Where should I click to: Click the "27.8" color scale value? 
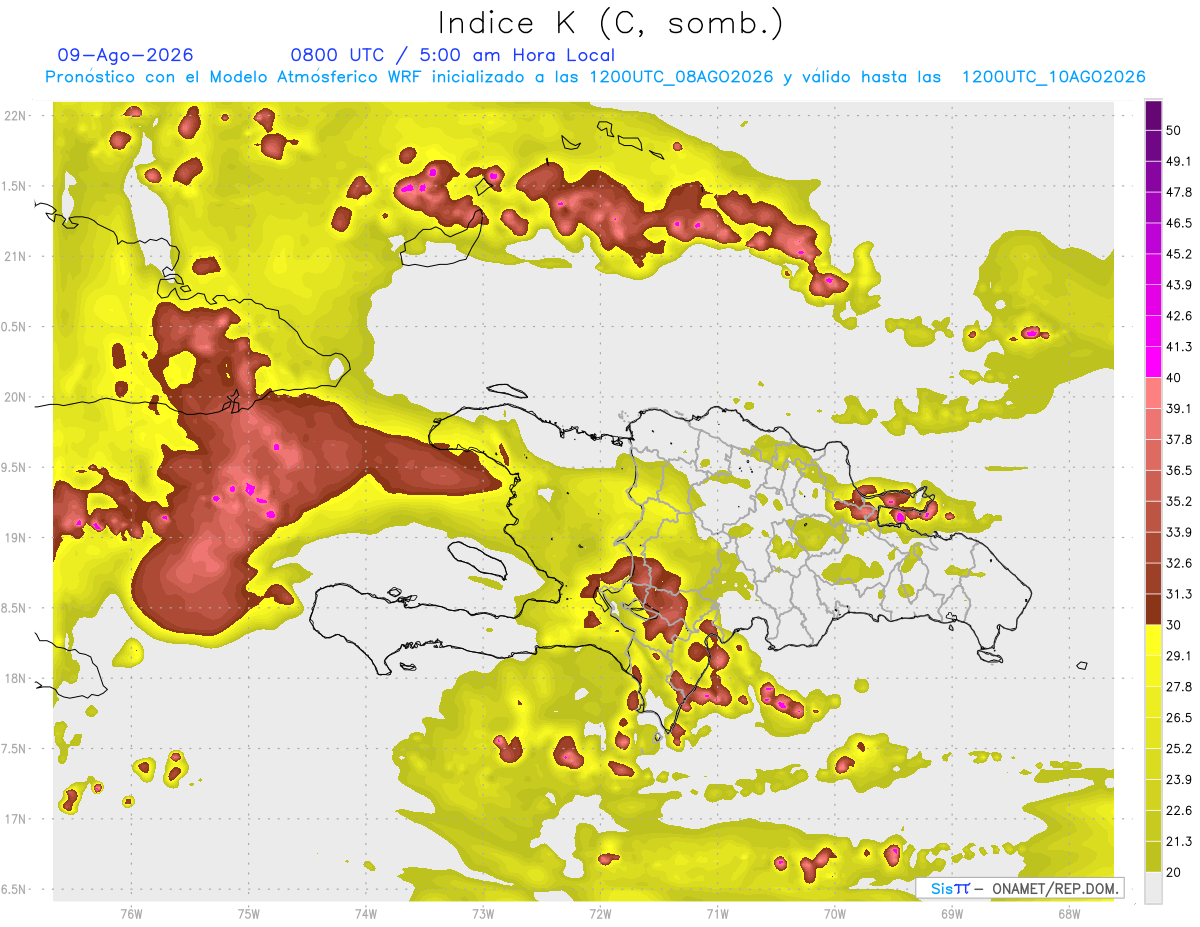1178,687
